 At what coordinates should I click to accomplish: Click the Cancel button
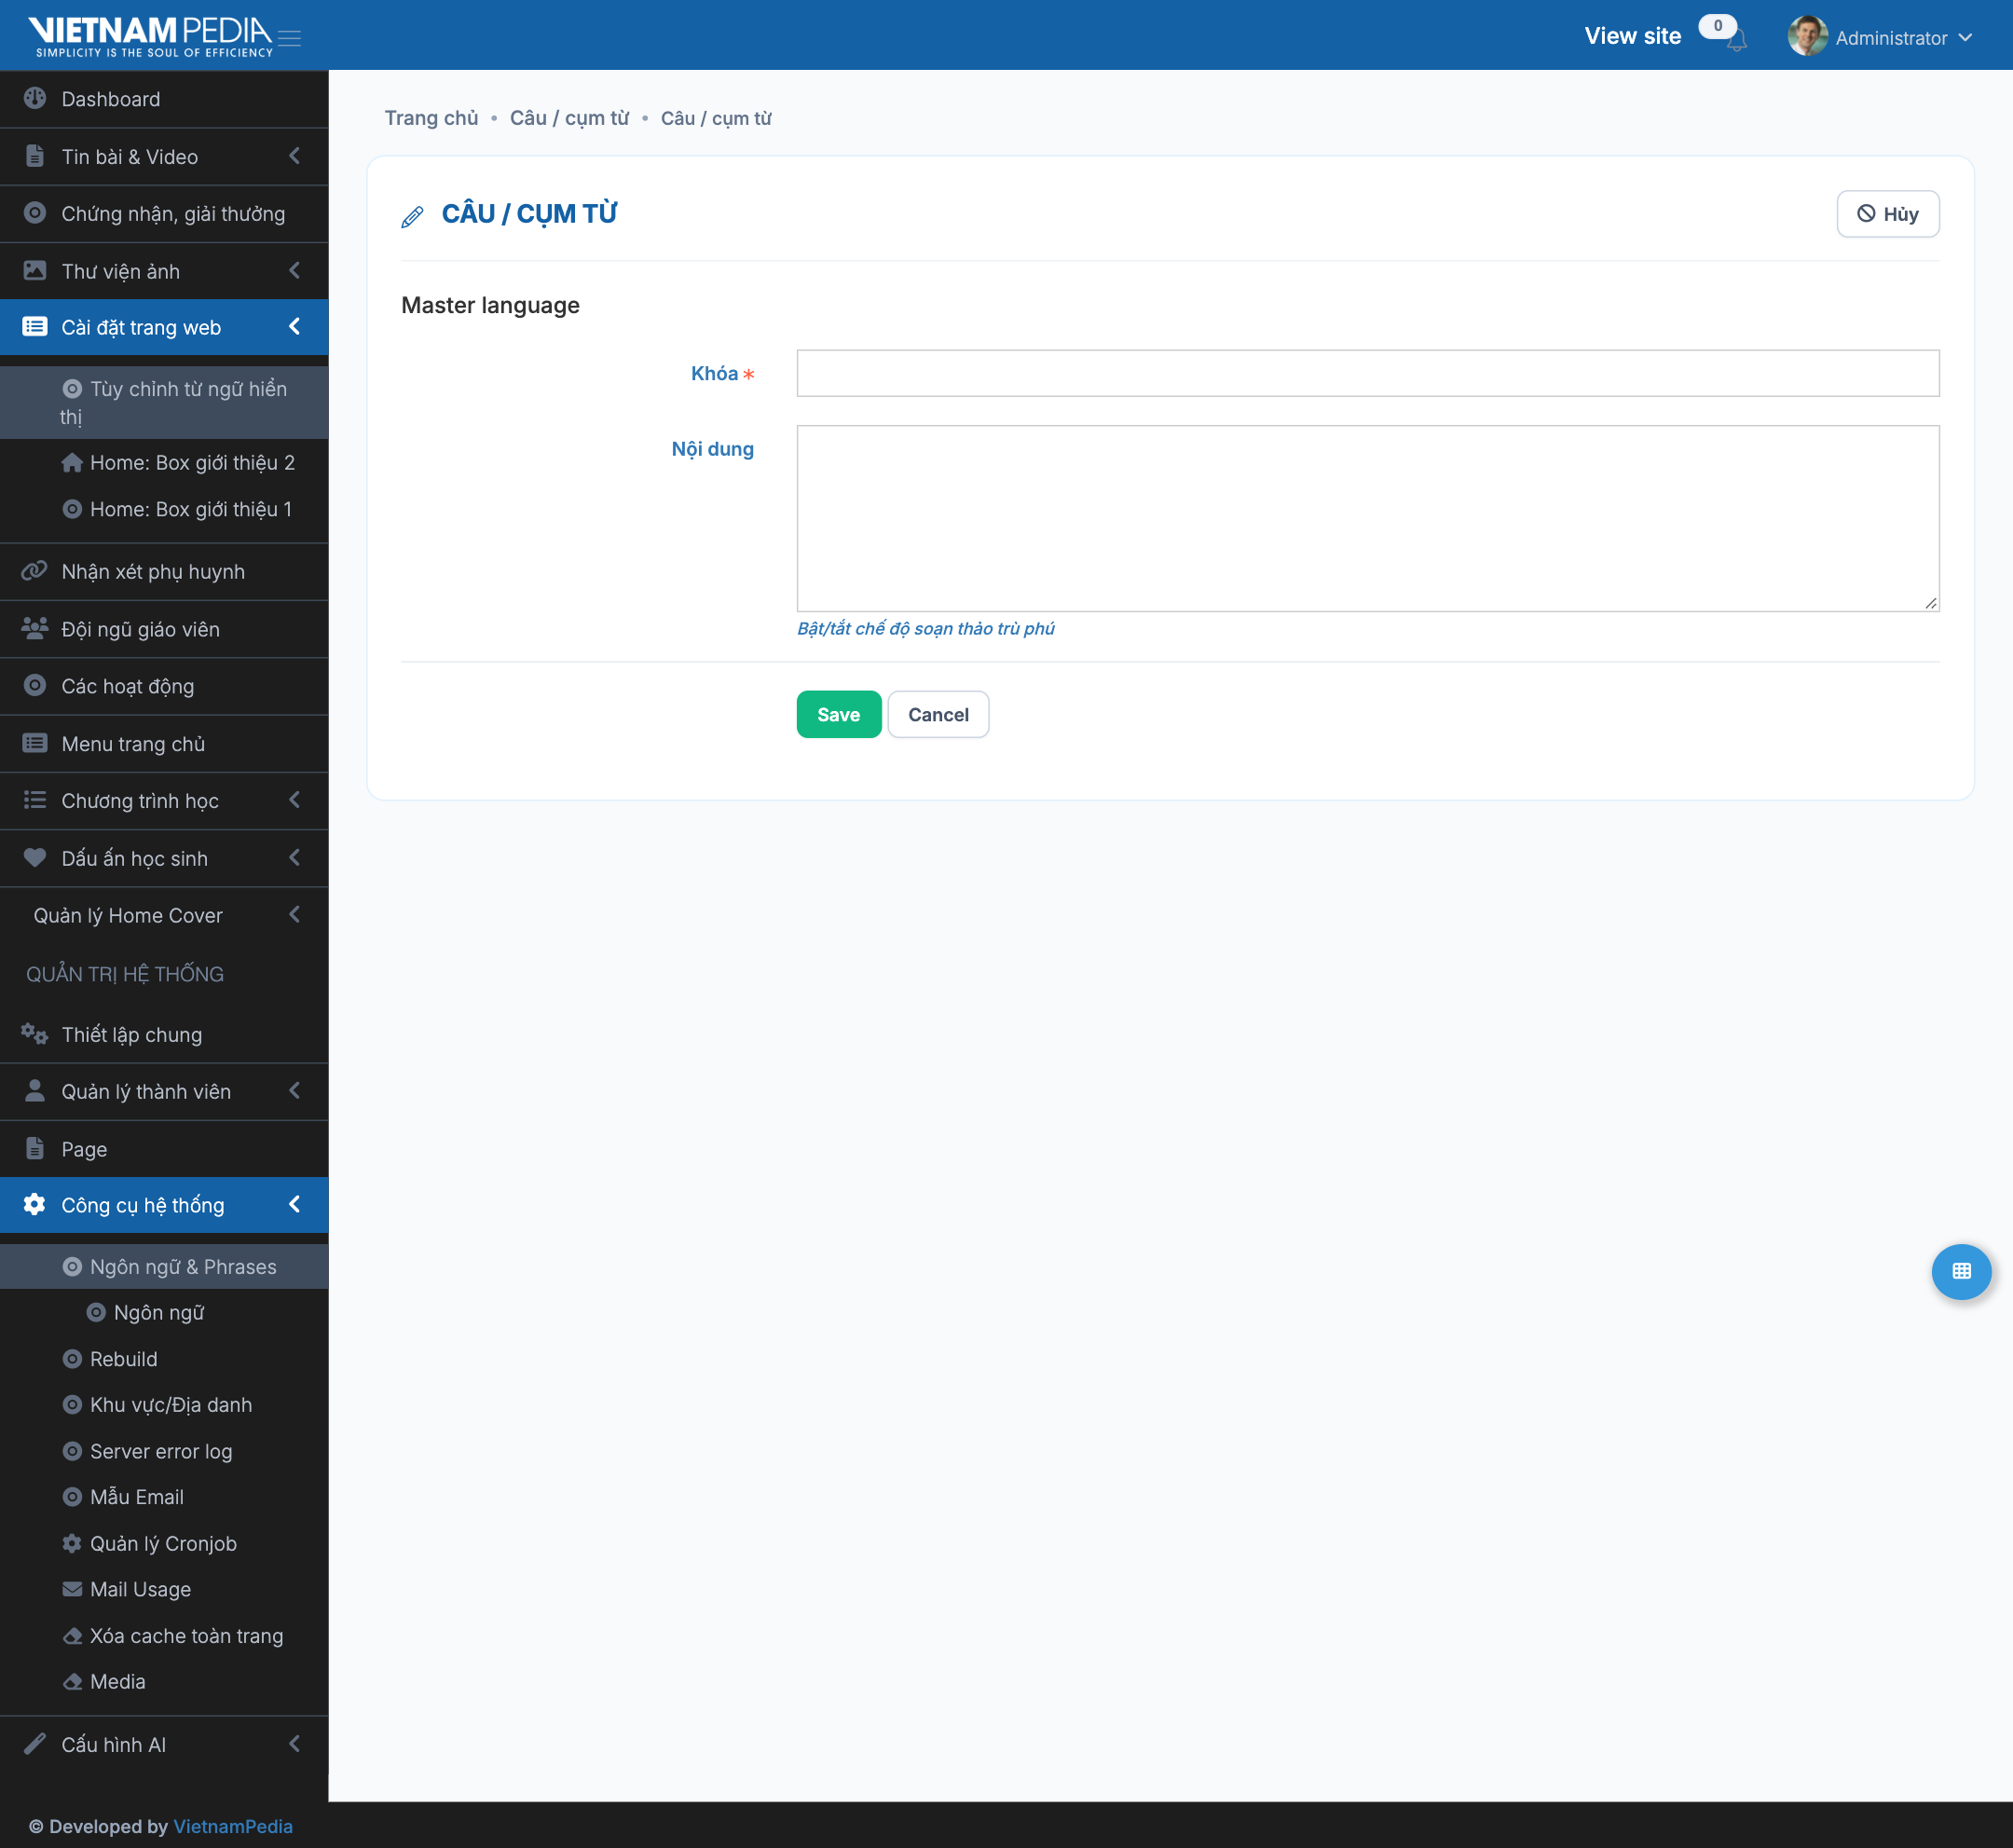coord(938,714)
